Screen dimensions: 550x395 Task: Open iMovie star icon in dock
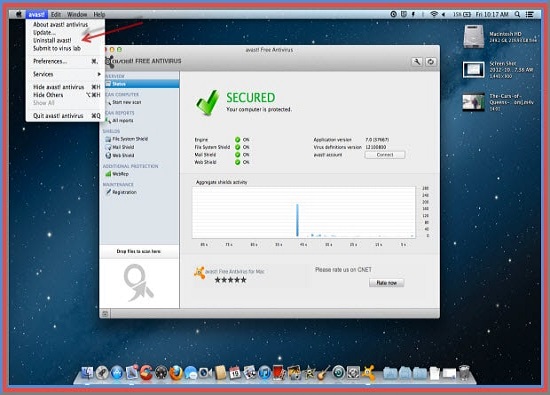tap(309, 373)
